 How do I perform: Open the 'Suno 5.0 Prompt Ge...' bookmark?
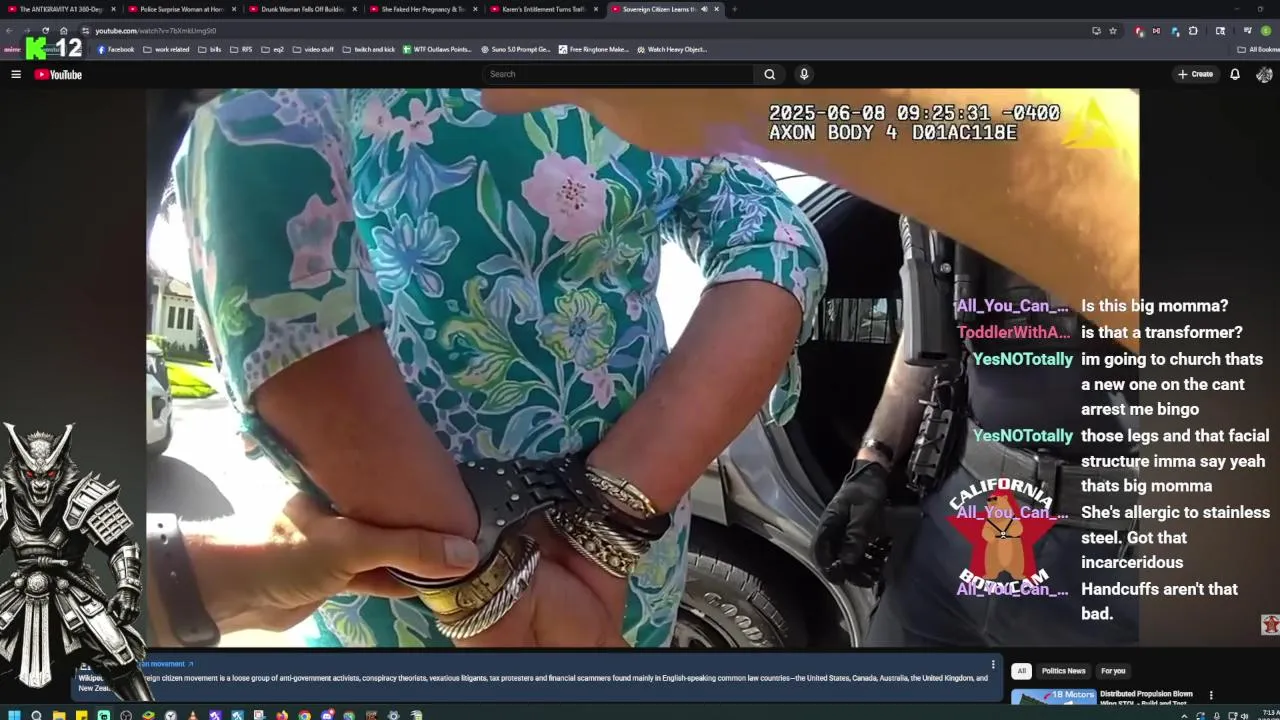pos(515,49)
